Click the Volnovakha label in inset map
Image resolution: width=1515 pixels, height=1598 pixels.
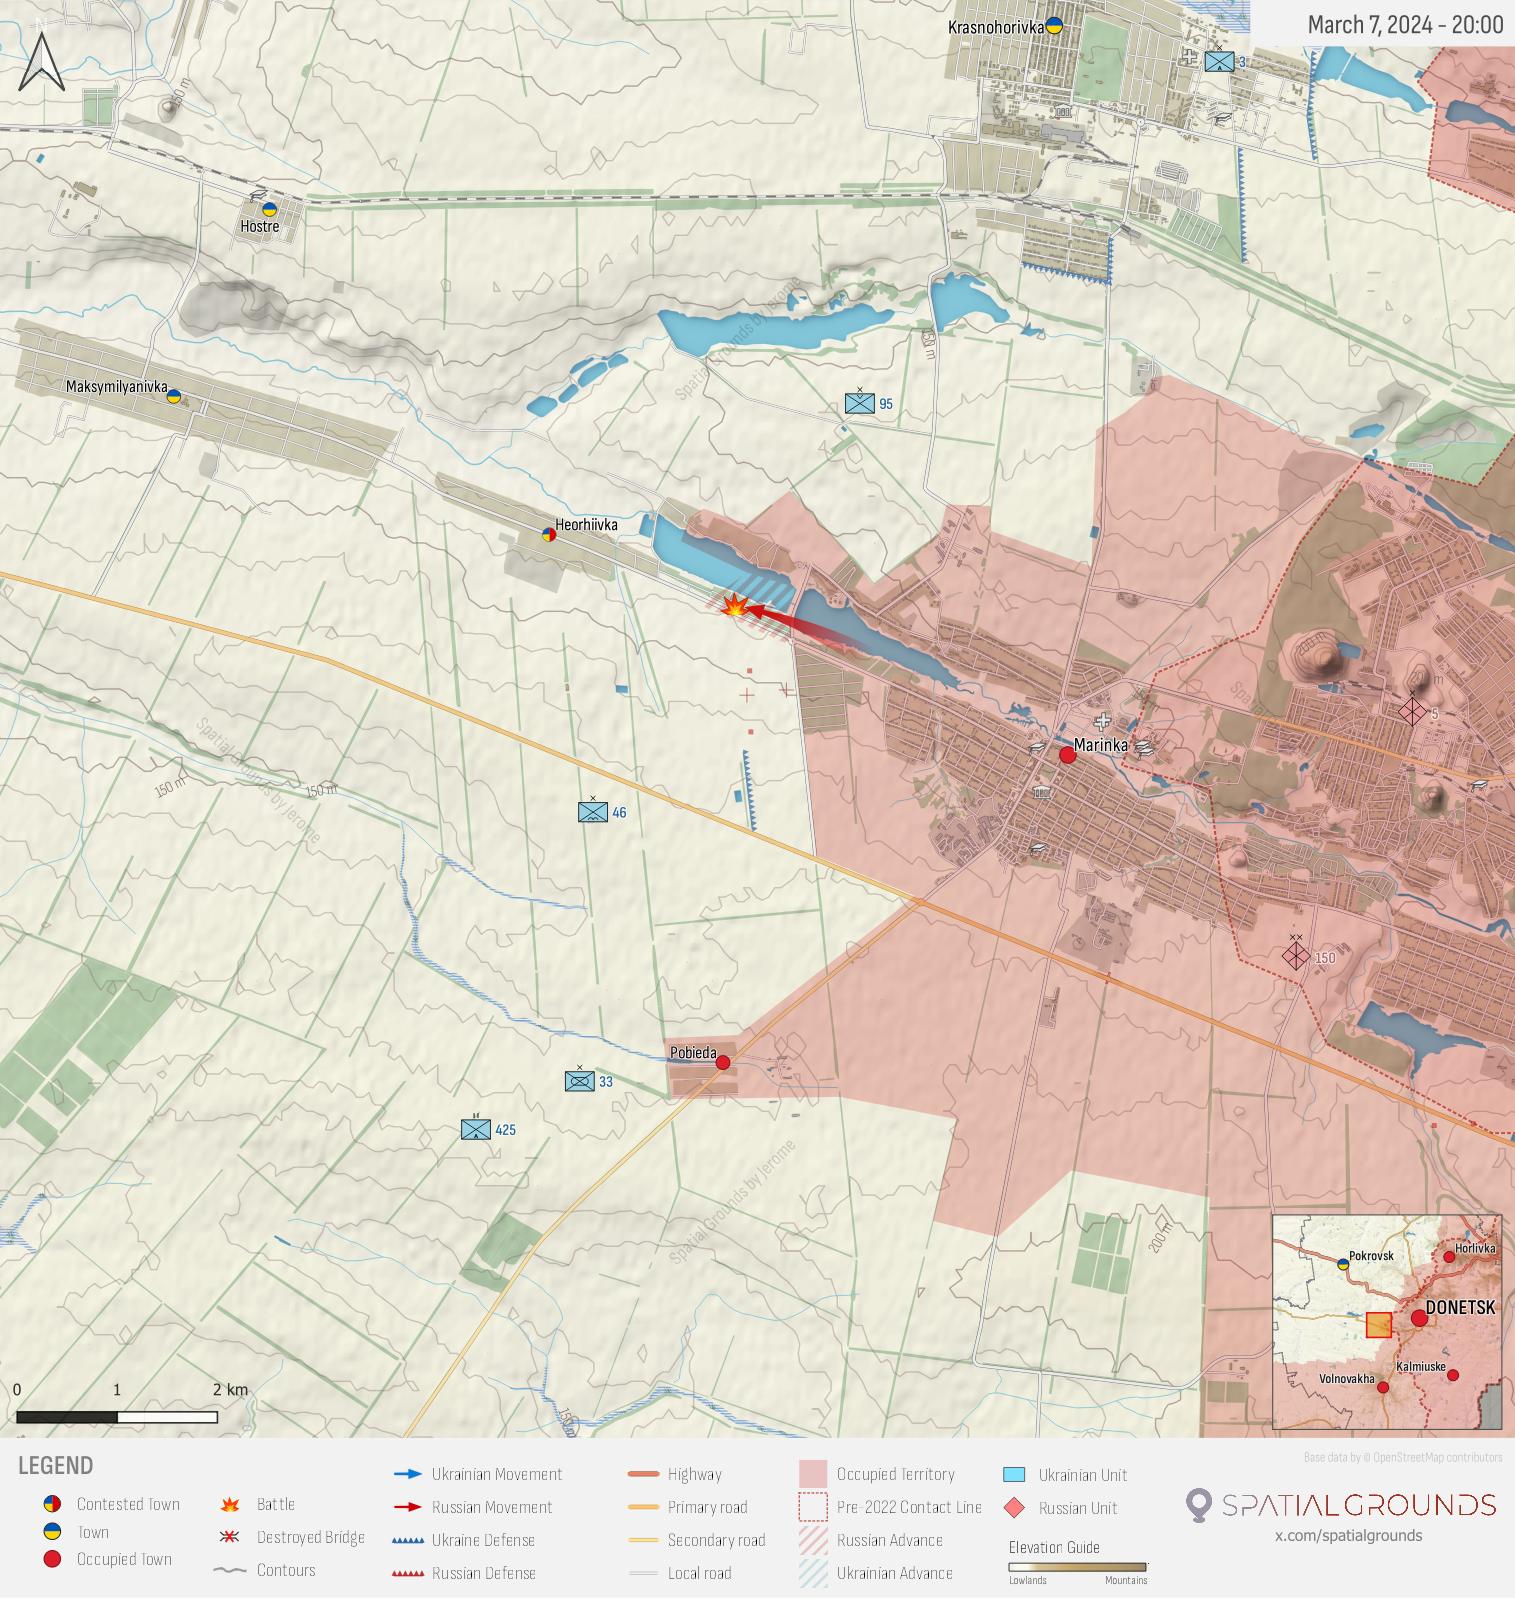(x=1346, y=1378)
